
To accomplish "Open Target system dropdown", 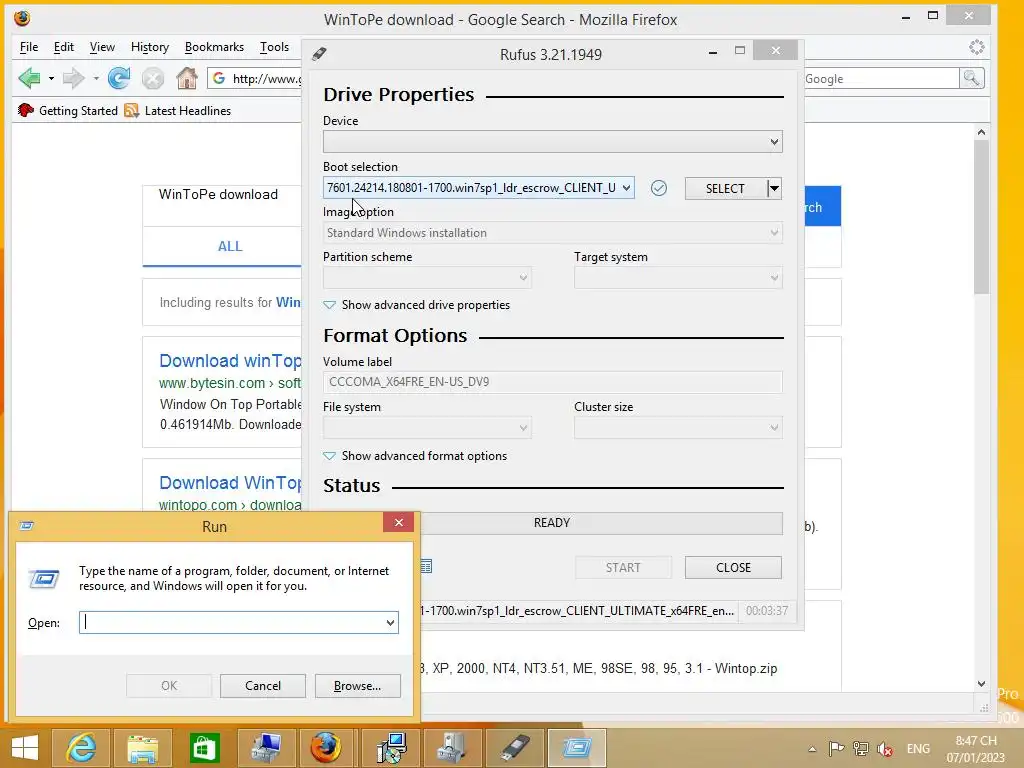I will 678,278.
